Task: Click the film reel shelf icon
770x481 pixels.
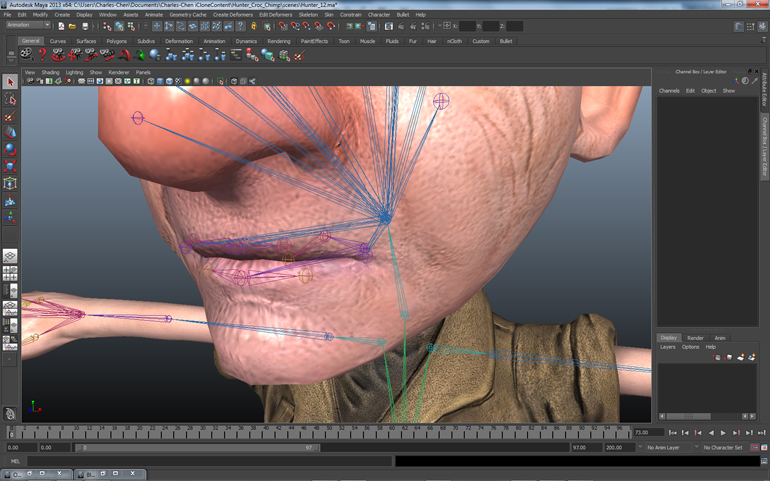Action: 26,55
